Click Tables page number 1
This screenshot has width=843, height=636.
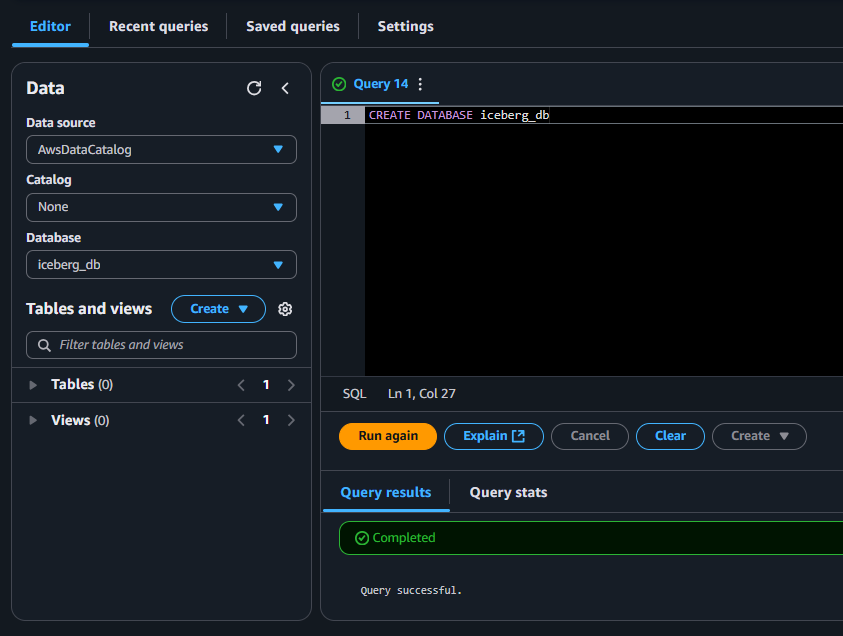pos(266,385)
